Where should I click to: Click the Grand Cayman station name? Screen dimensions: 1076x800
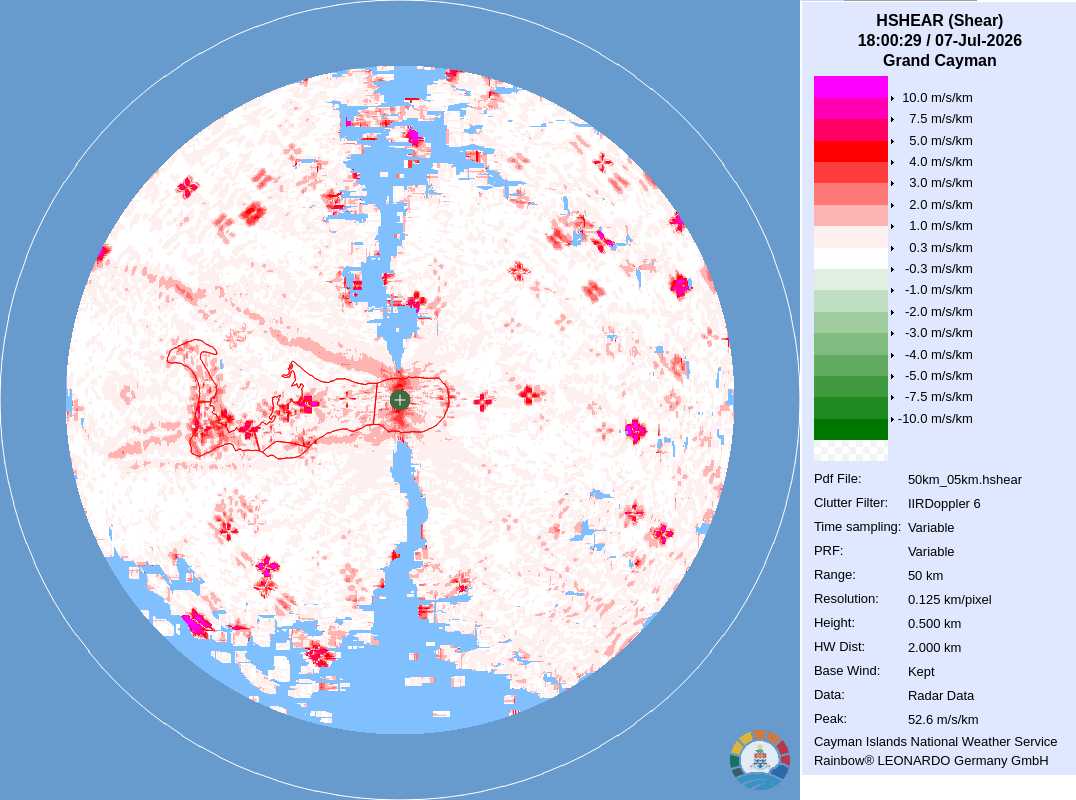tap(939, 60)
